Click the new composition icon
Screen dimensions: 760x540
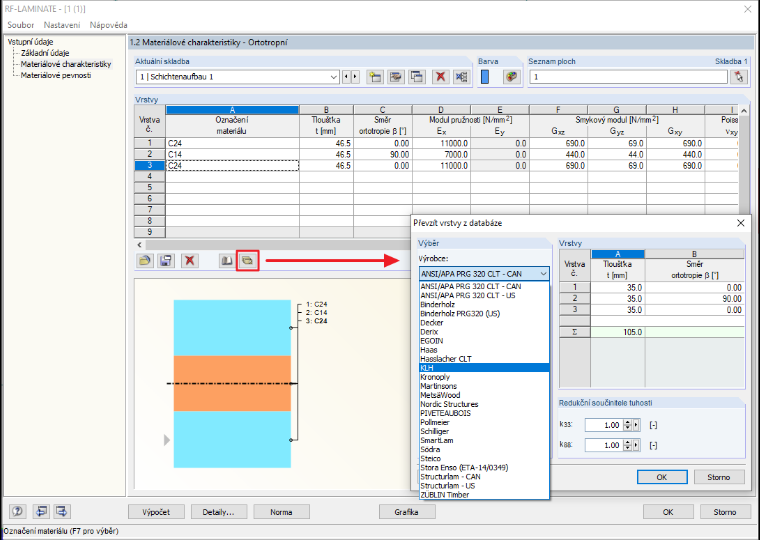click(x=375, y=77)
